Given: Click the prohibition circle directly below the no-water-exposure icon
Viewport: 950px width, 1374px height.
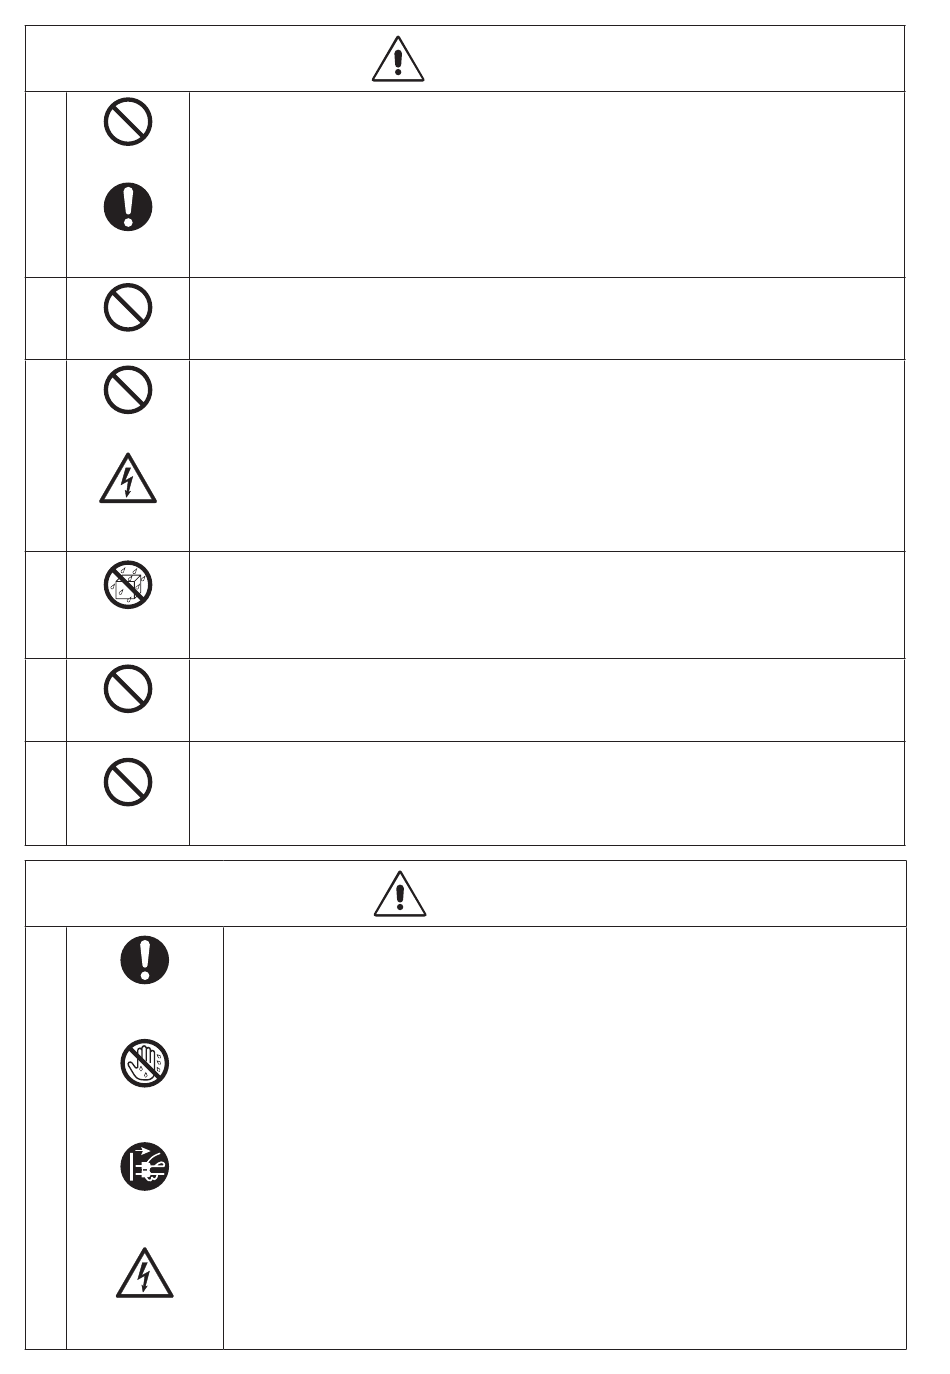Looking at the screenshot, I should (x=128, y=690).
